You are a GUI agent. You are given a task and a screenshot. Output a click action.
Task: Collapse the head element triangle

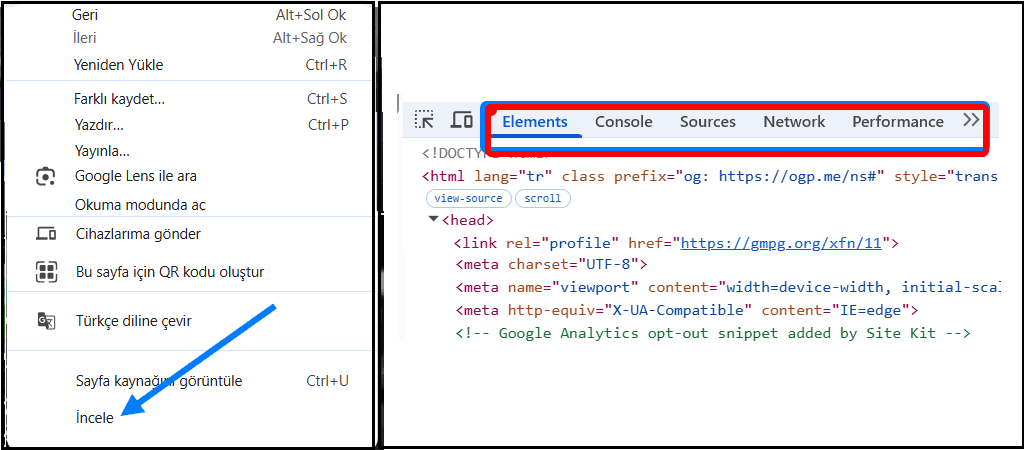pos(433,219)
